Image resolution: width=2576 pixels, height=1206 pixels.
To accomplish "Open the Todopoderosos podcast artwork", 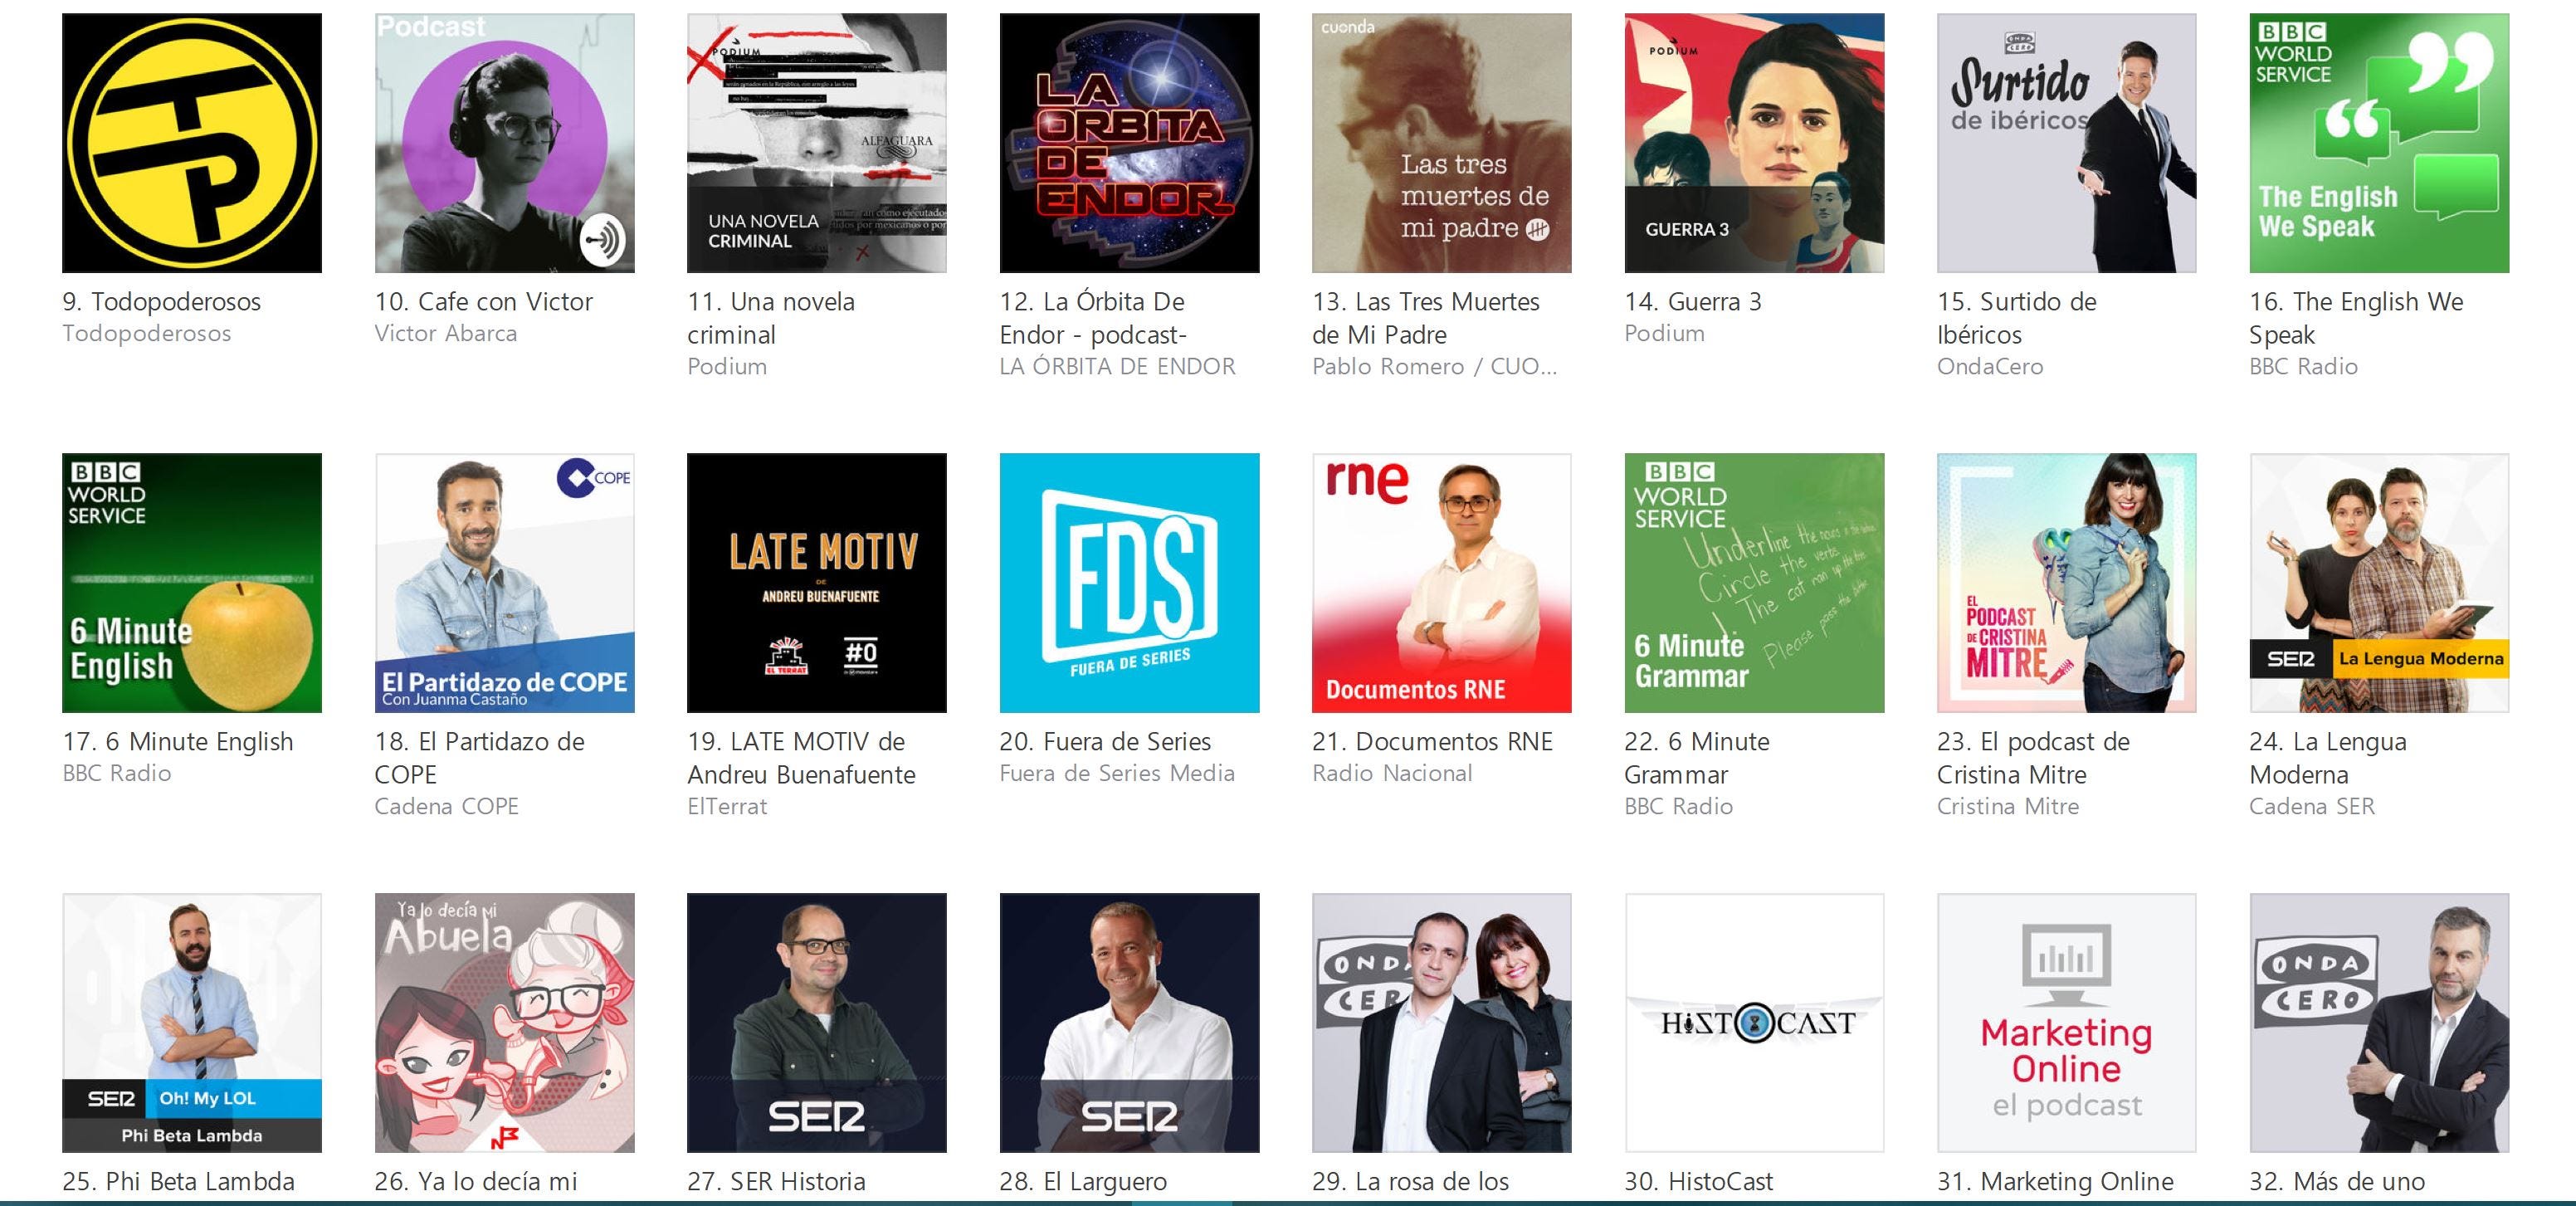I will tap(192, 143).
